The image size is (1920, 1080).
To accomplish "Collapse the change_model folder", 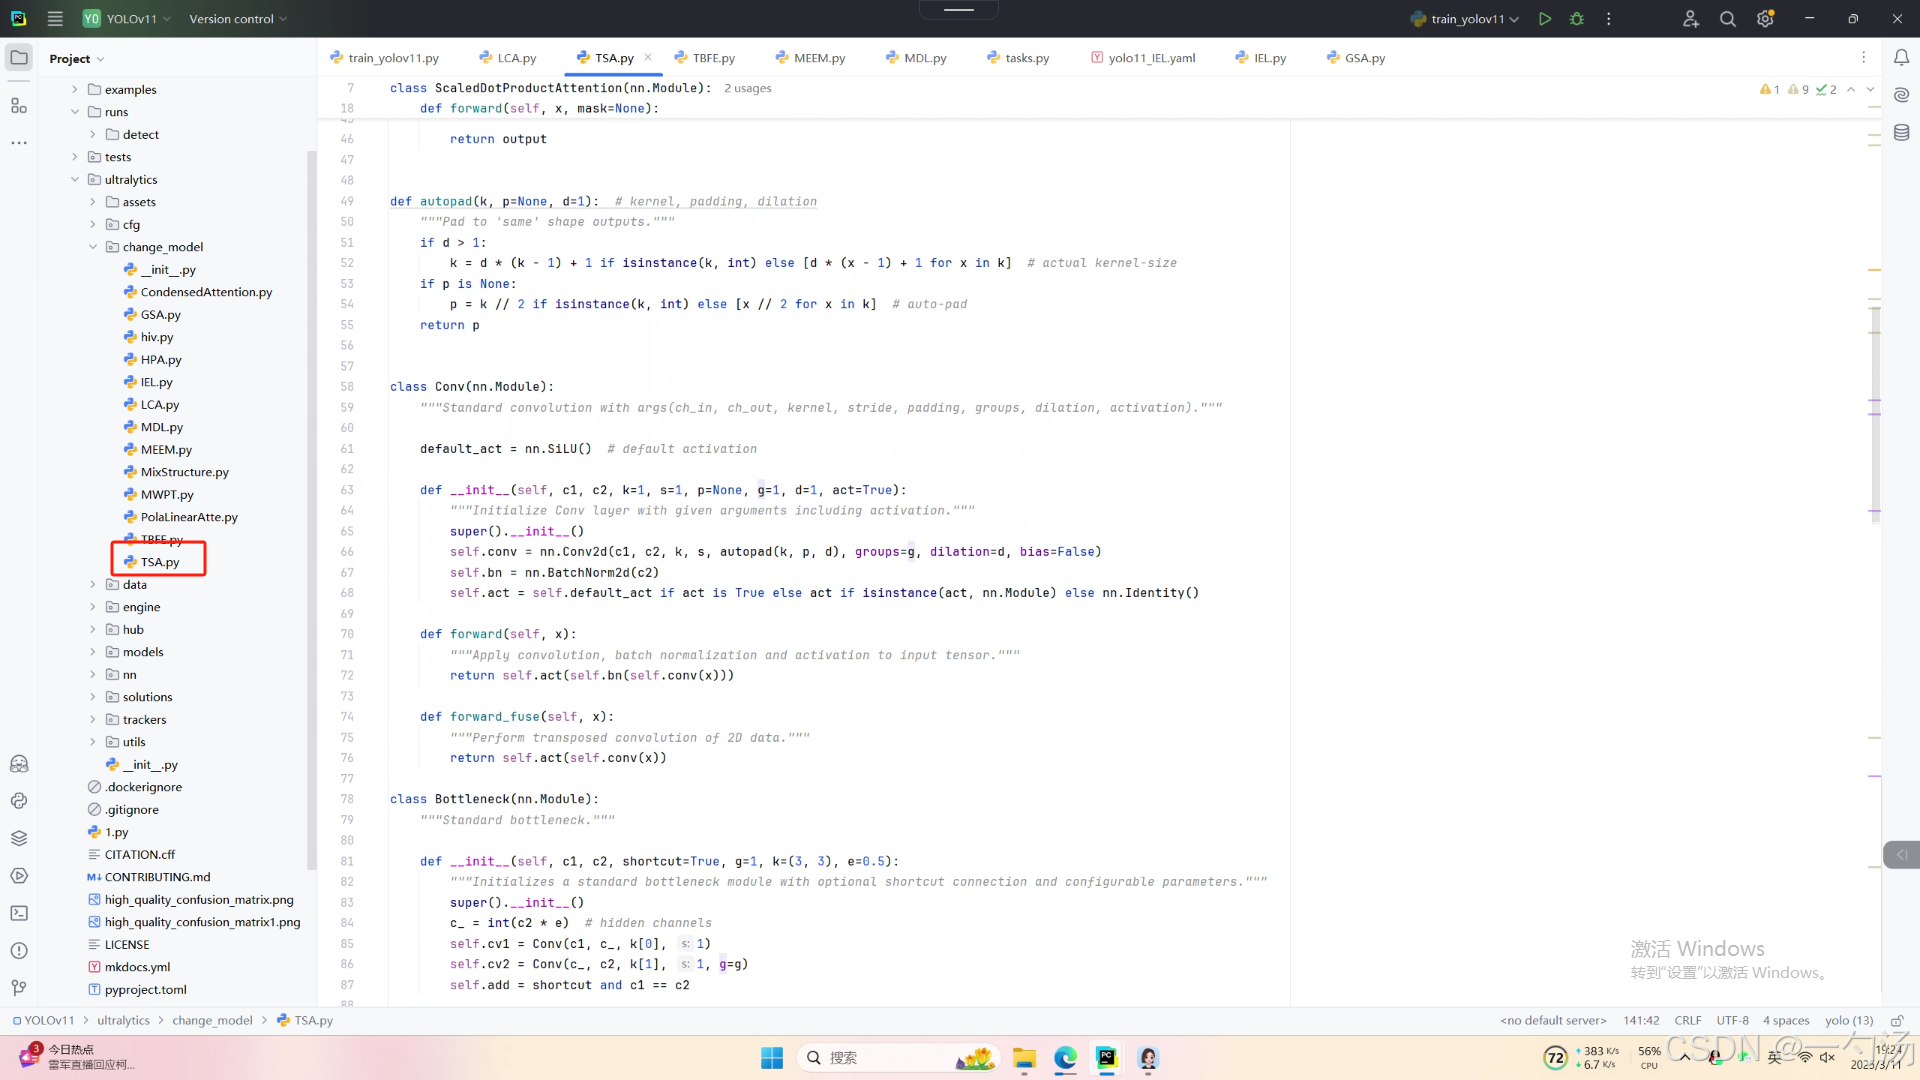I will click(x=93, y=247).
